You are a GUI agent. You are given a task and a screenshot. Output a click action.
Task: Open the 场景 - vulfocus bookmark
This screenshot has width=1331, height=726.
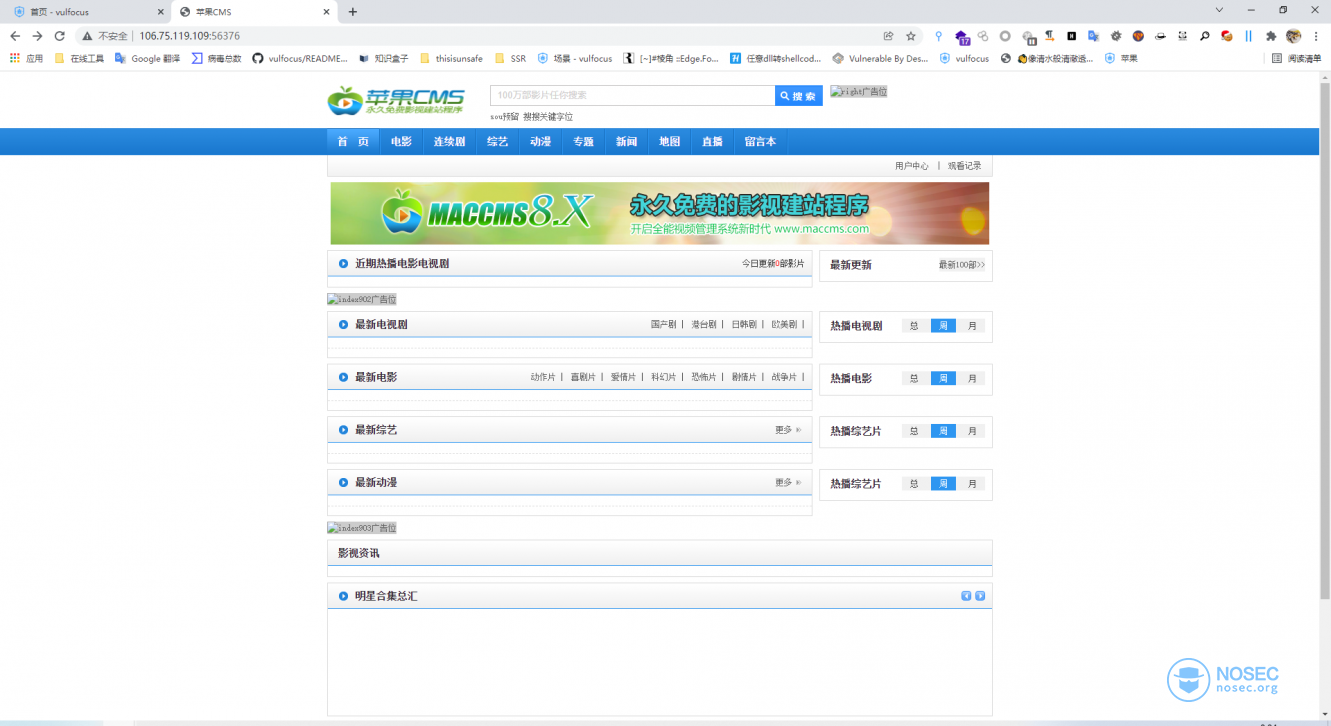pos(575,59)
